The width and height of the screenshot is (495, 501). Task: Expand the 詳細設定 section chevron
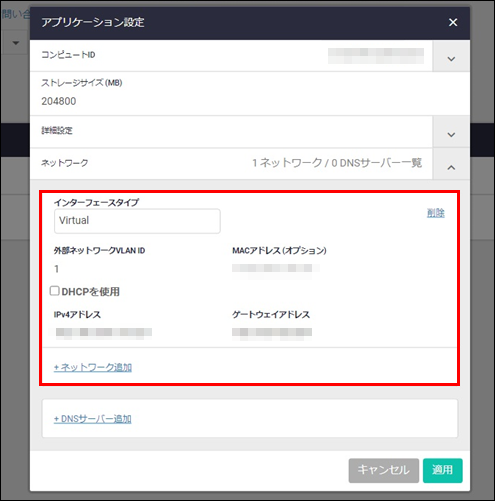(451, 135)
